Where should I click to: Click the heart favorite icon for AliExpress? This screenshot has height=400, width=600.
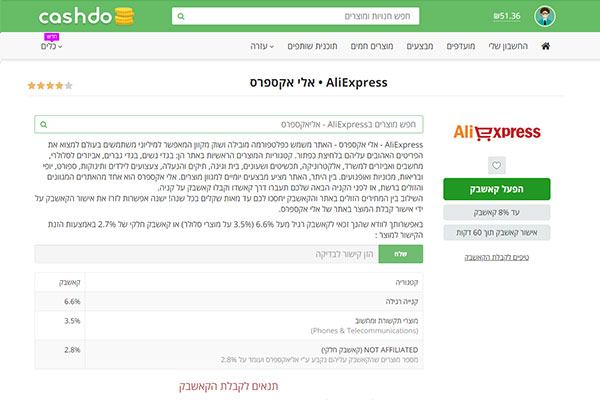pos(497,165)
